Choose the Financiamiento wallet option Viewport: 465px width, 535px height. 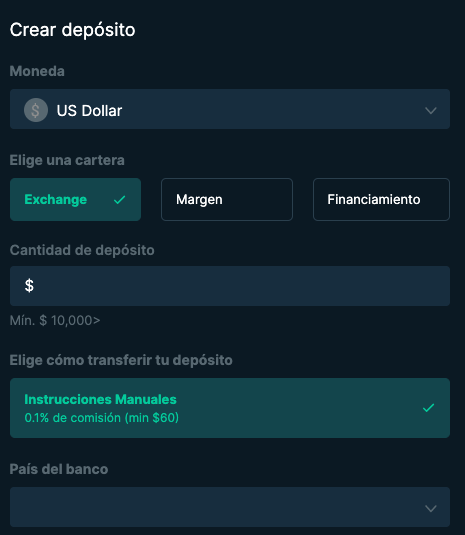pyautogui.click(x=381, y=199)
